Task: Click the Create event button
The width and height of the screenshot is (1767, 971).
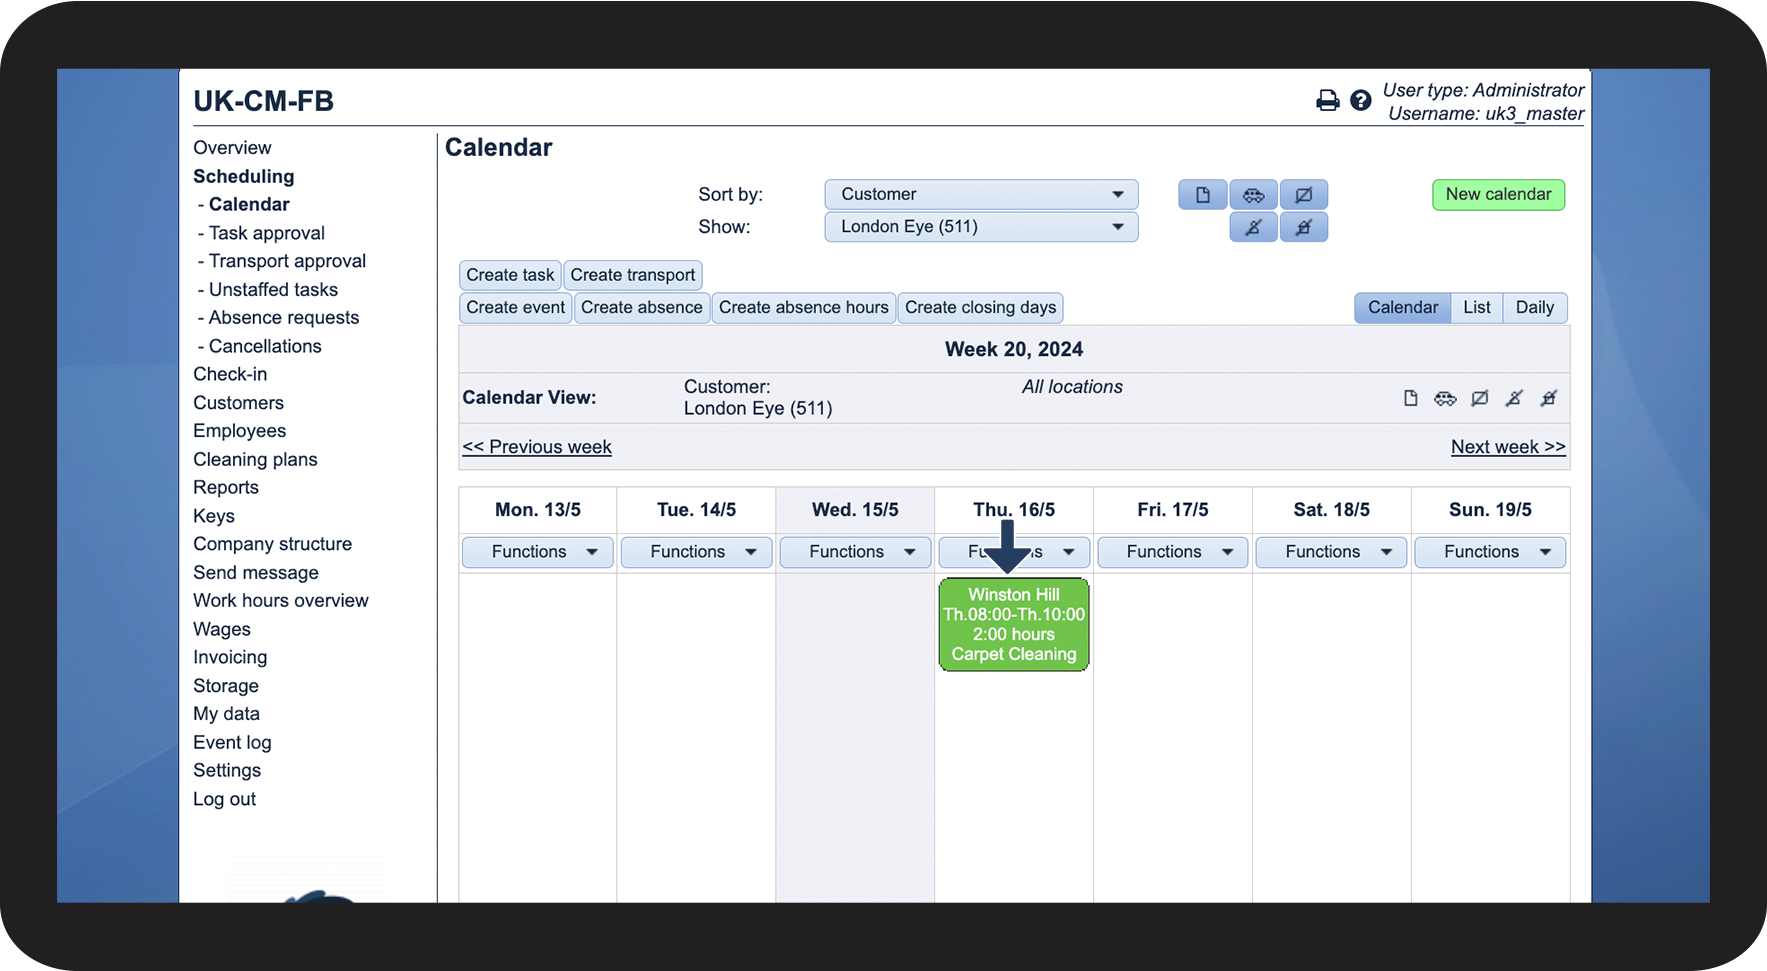Action: [x=516, y=308]
